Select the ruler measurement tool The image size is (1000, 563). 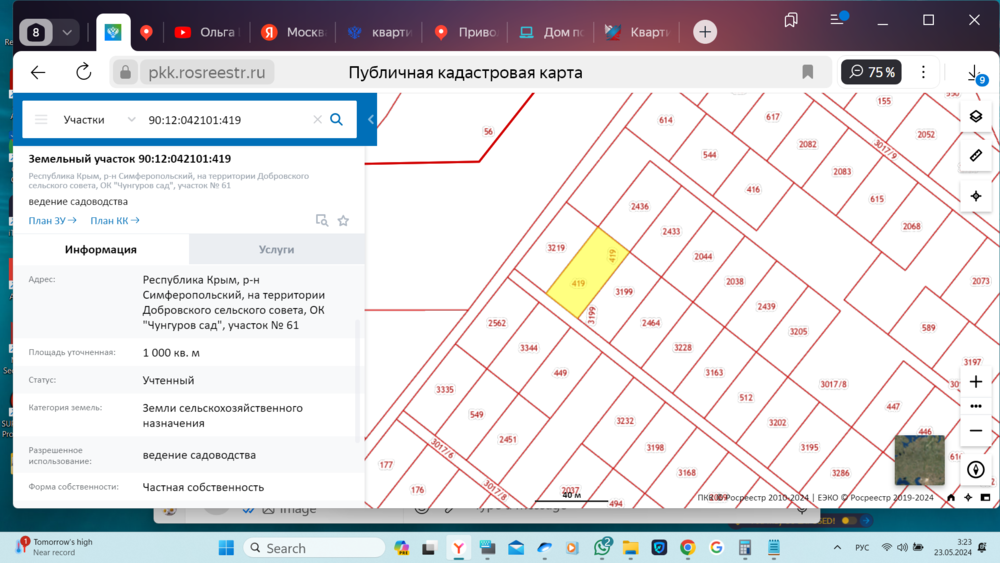tap(976, 155)
